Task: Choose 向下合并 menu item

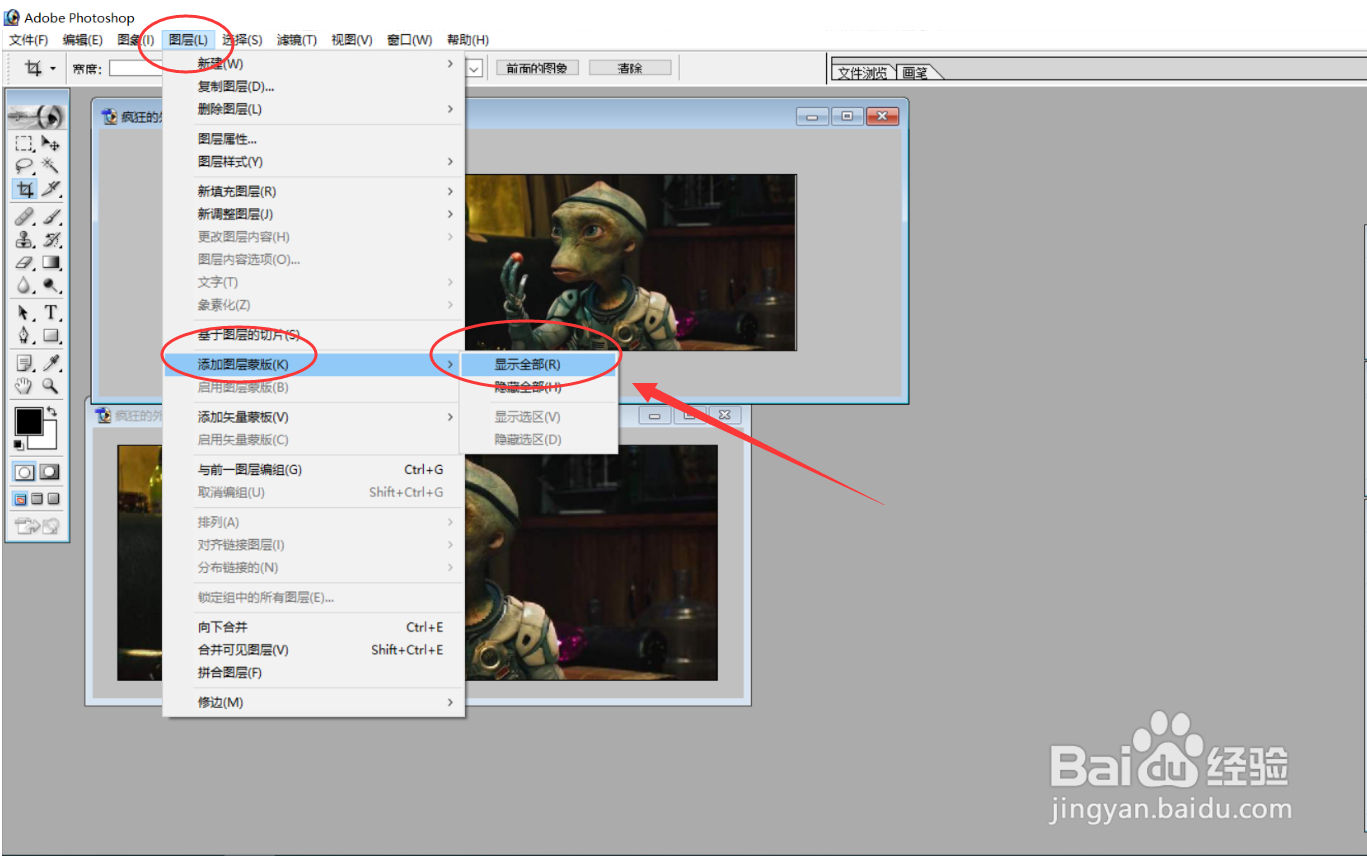Action: (x=314, y=627)
